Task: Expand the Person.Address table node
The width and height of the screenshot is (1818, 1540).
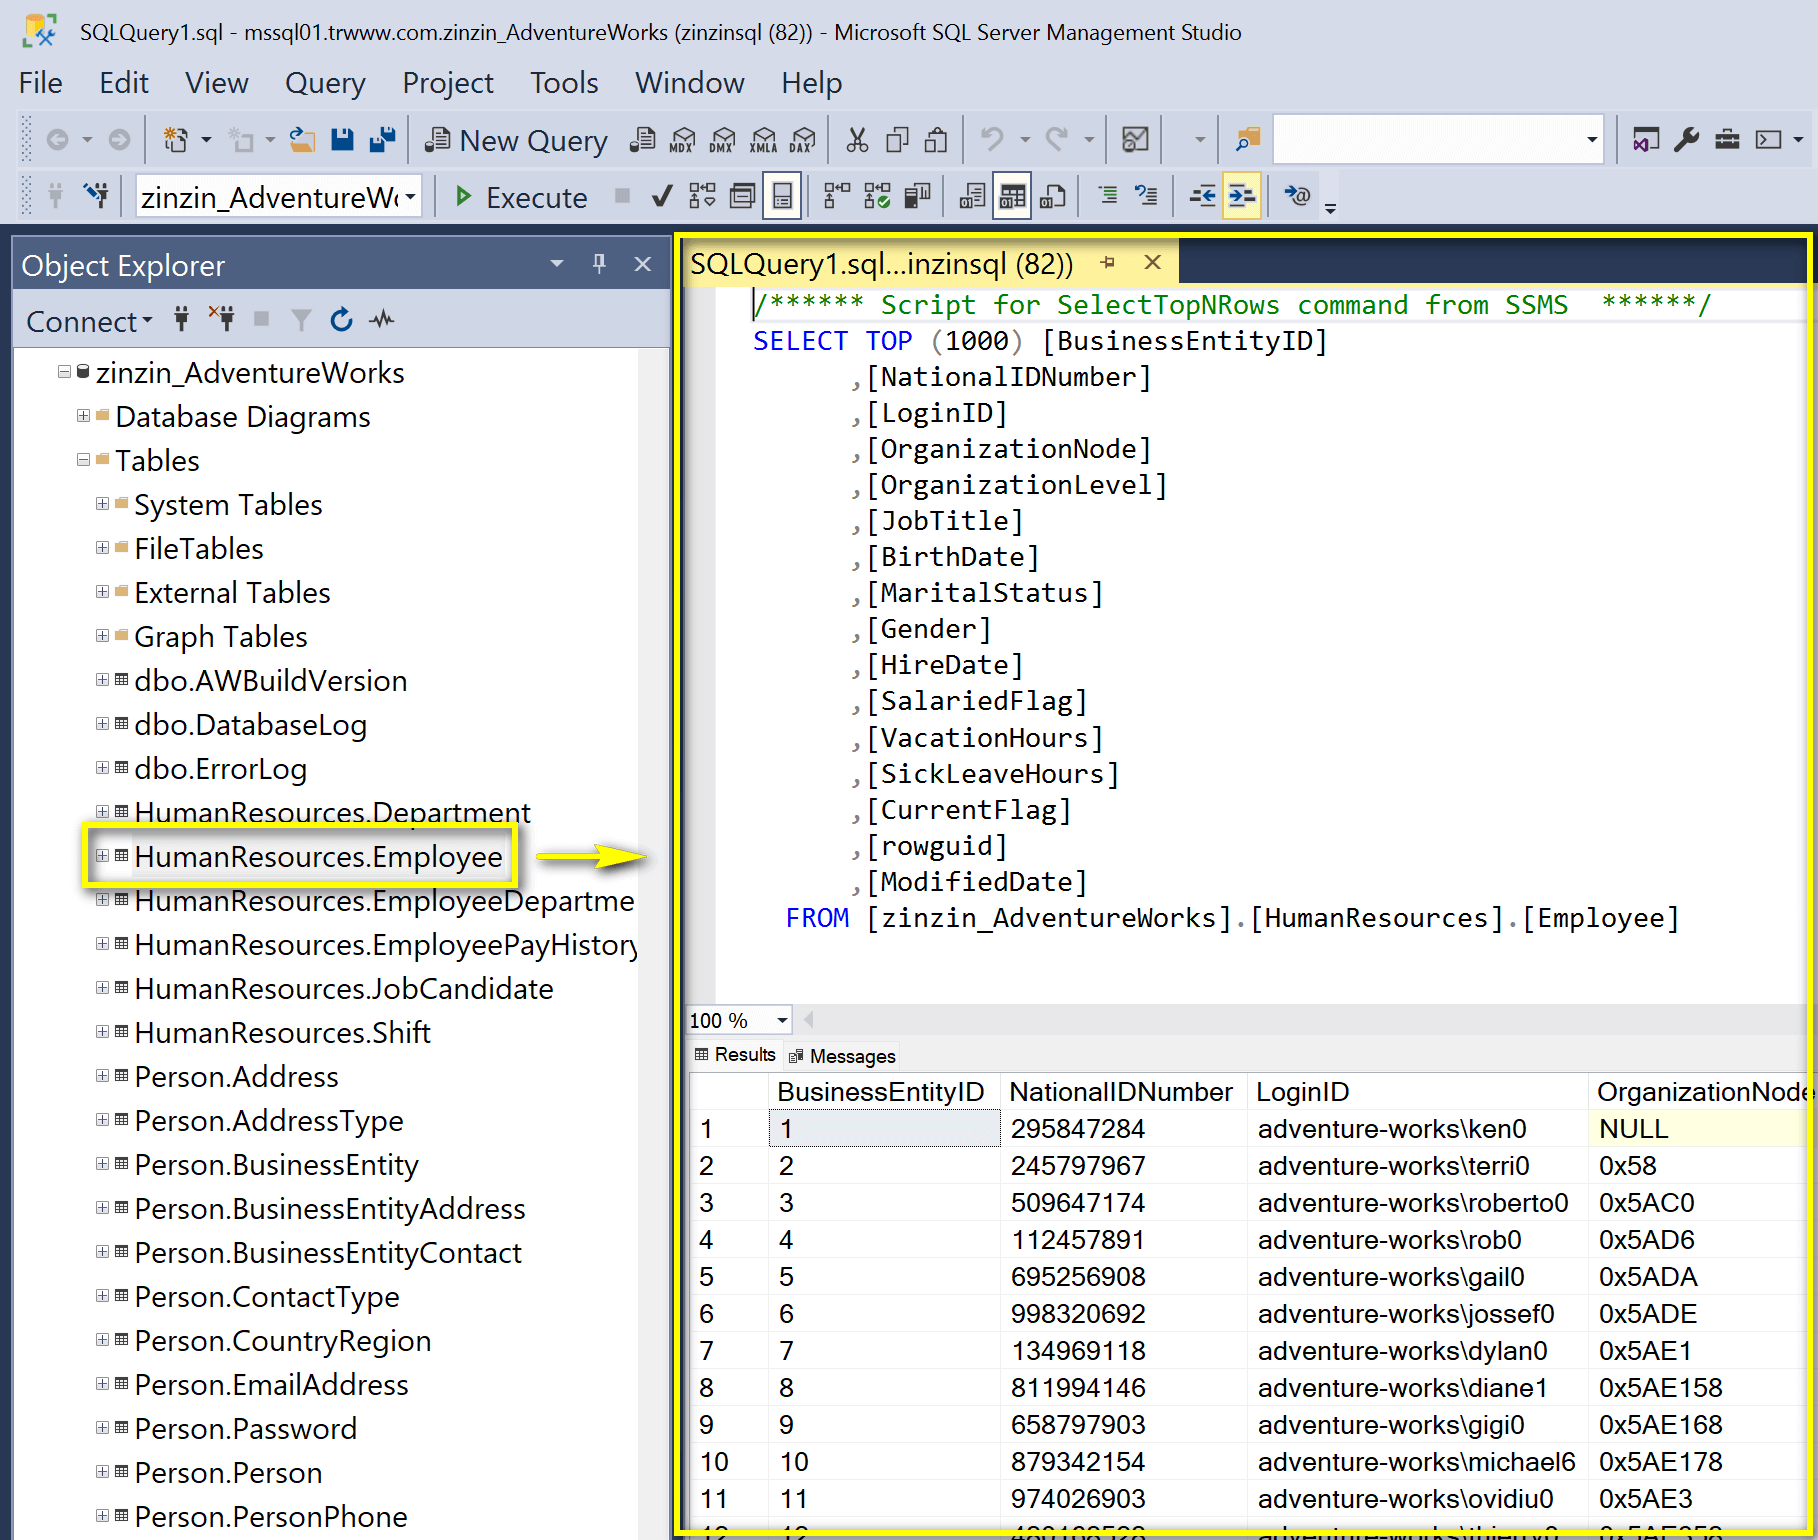Action: pos(102,1076)
